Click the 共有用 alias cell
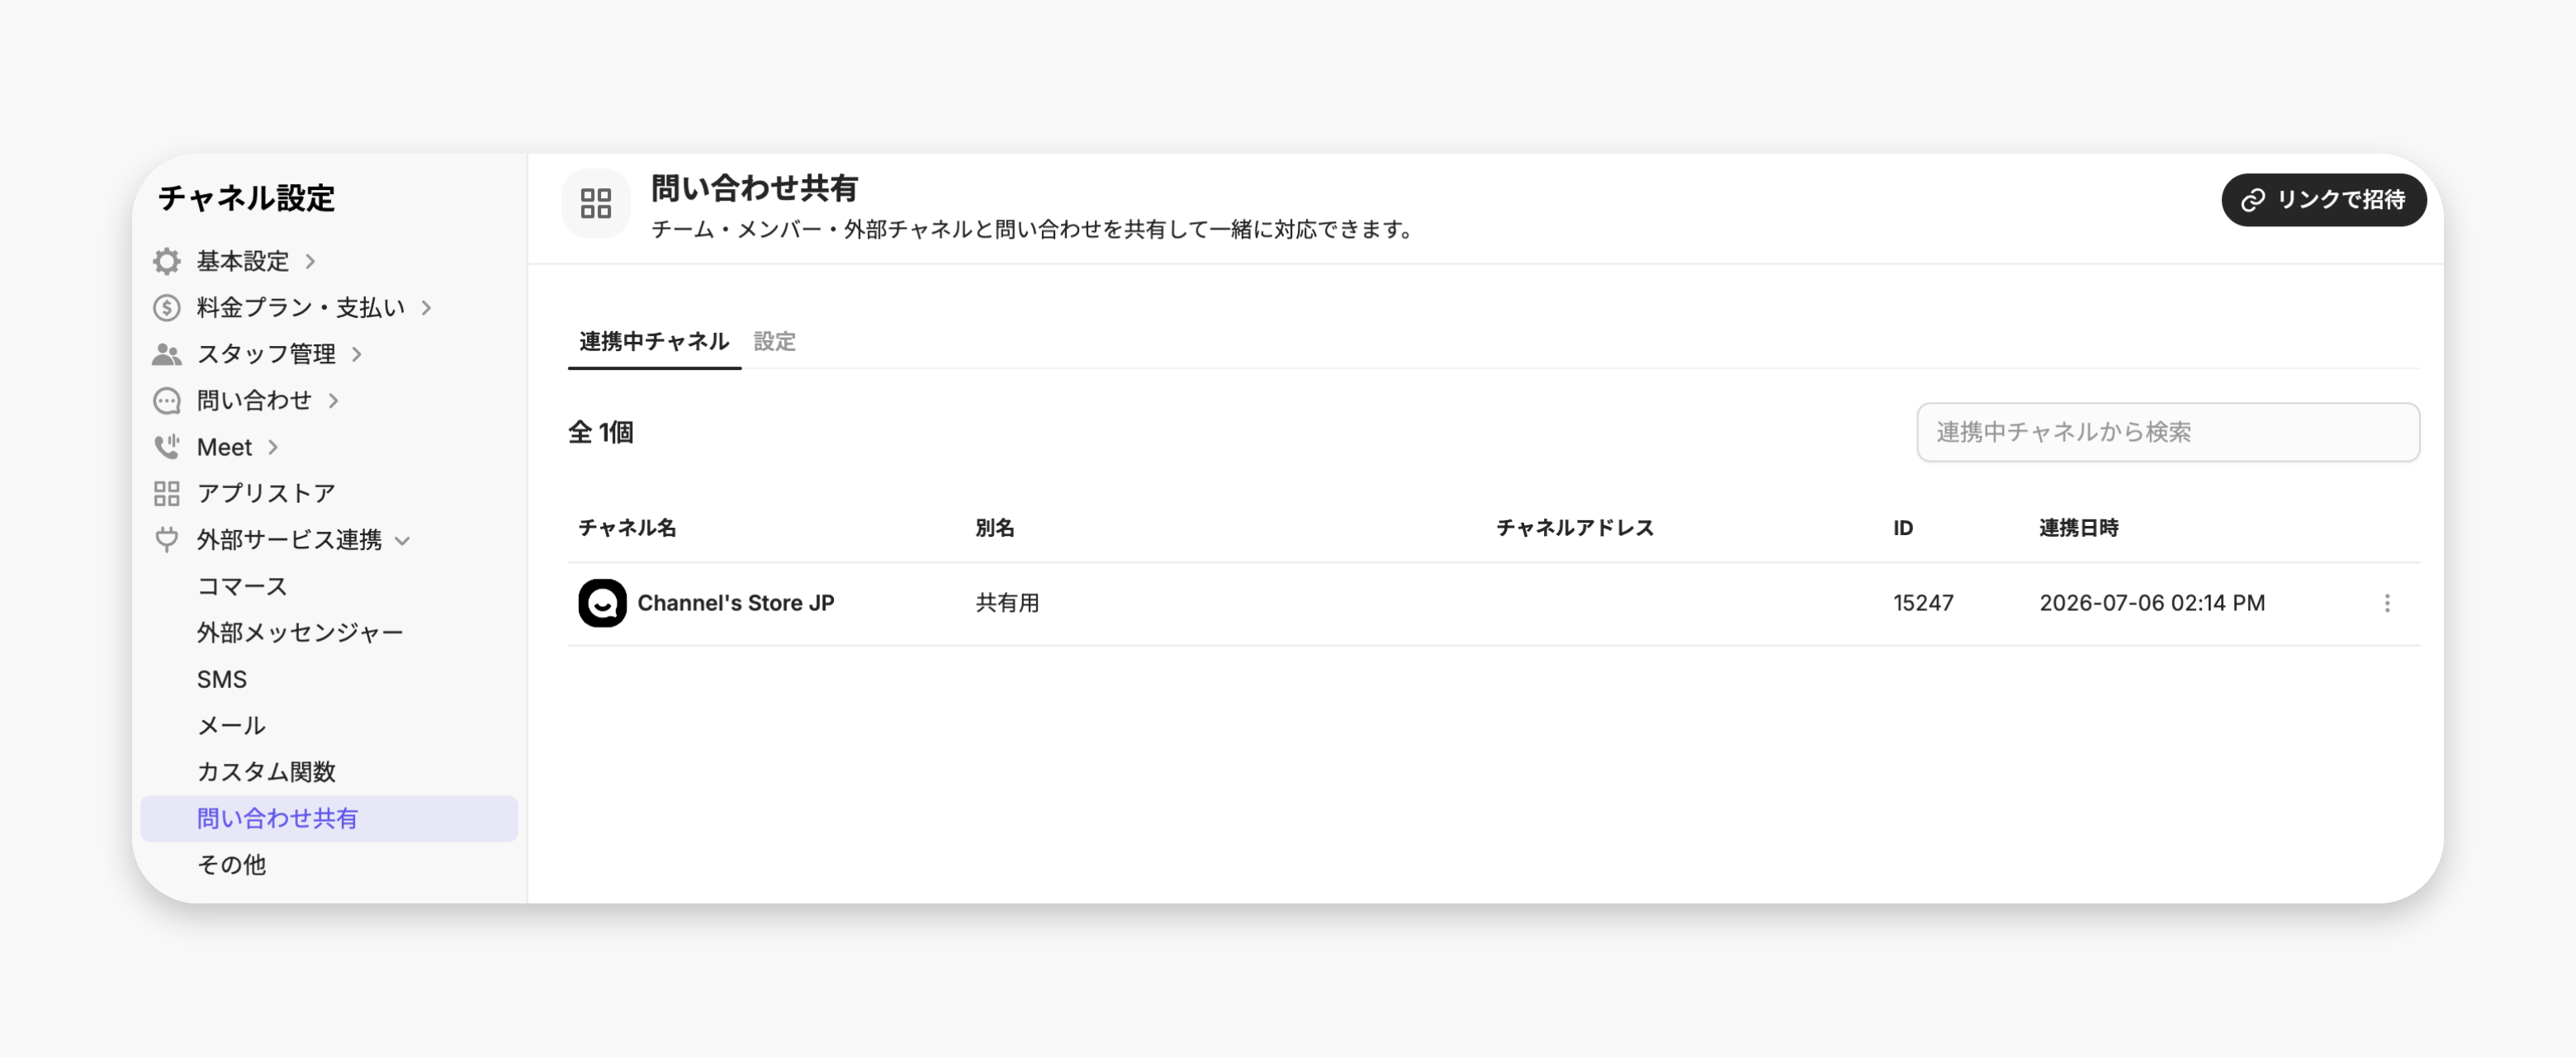The width and height of the screenshot is (2576, 1057). tap(1007, 603)
